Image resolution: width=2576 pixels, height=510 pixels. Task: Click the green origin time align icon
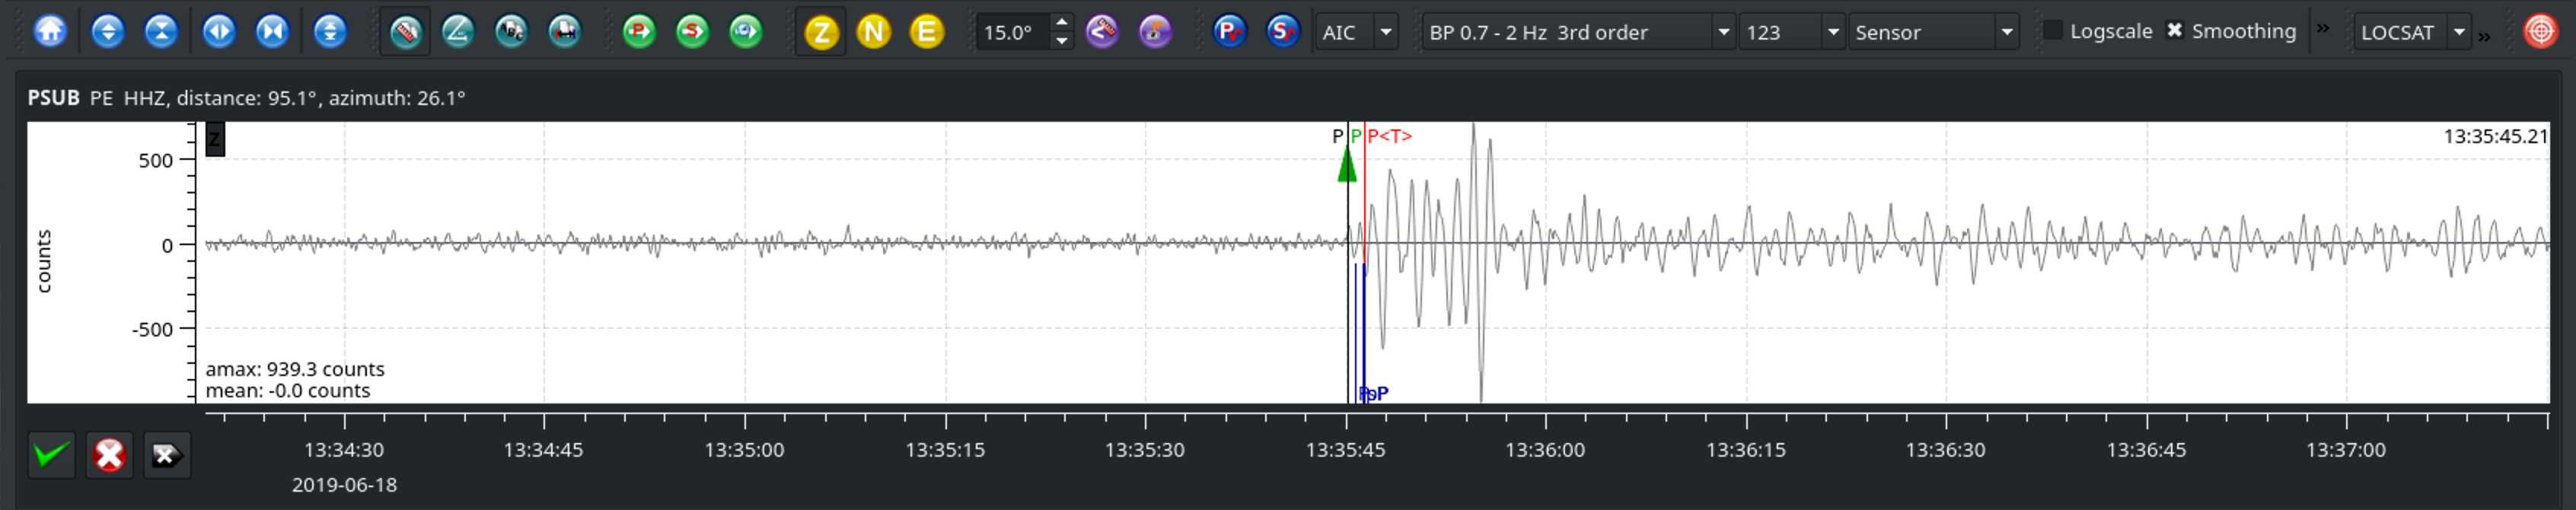tap(746, 32)
